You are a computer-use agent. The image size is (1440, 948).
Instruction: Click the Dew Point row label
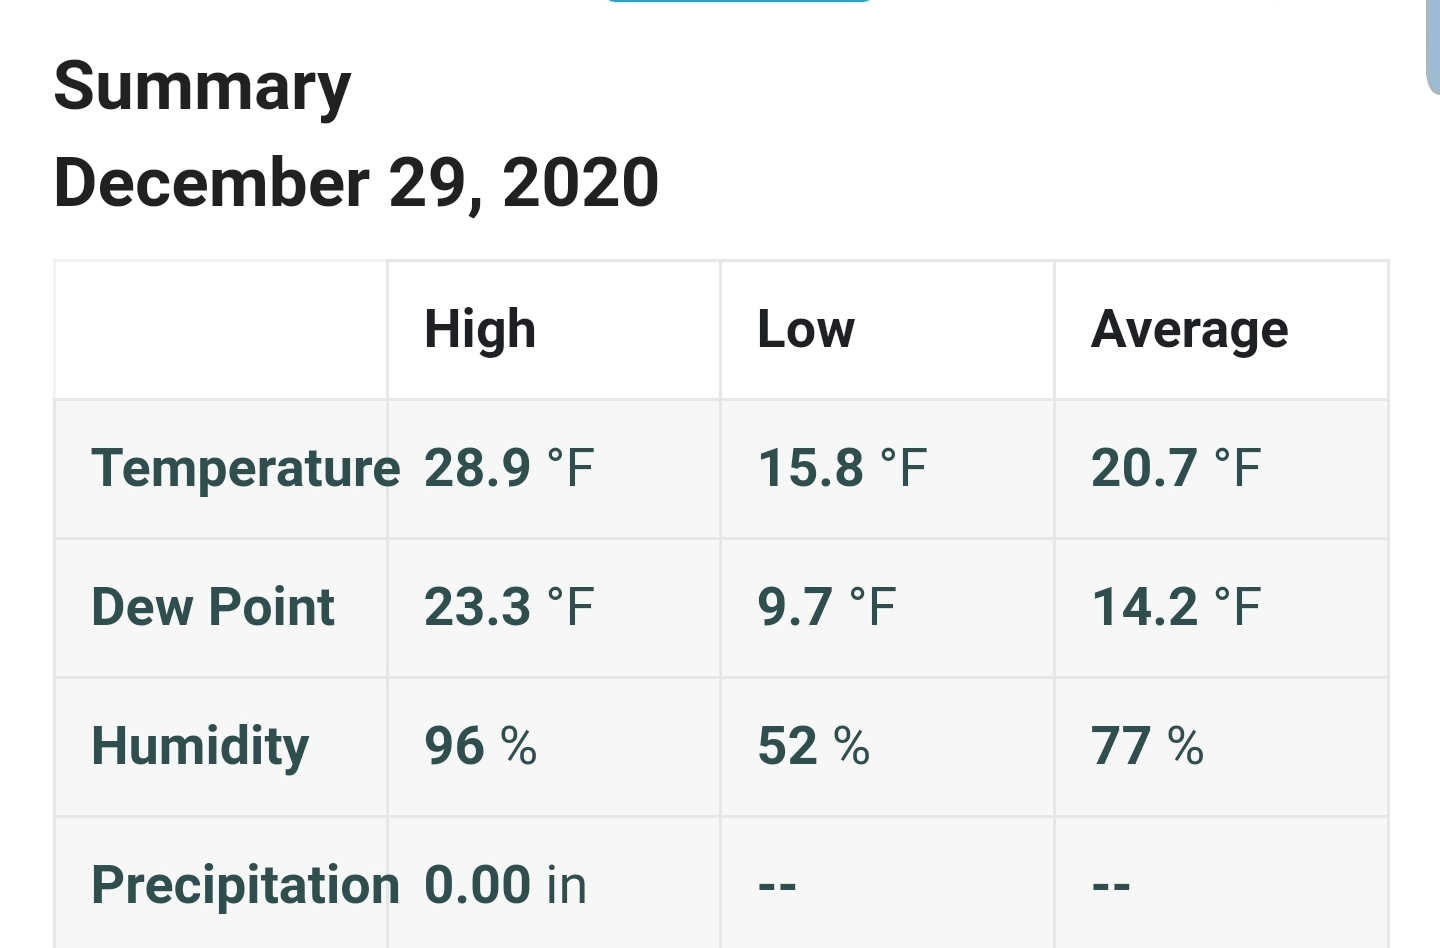click(213, 607)
